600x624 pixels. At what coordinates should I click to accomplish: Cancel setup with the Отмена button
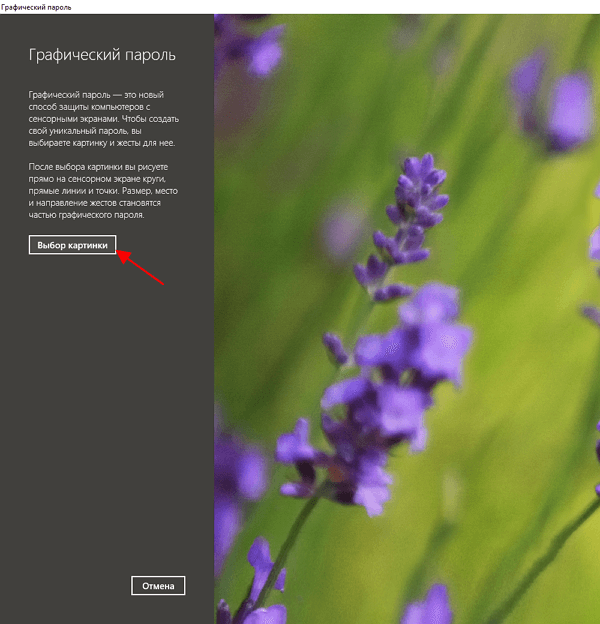[x=158, y=586]
